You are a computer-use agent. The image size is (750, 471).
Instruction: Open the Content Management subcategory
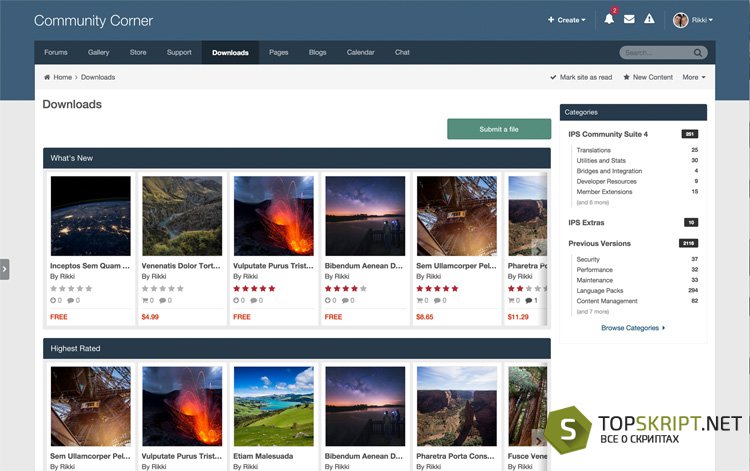(x=607, y=301)
